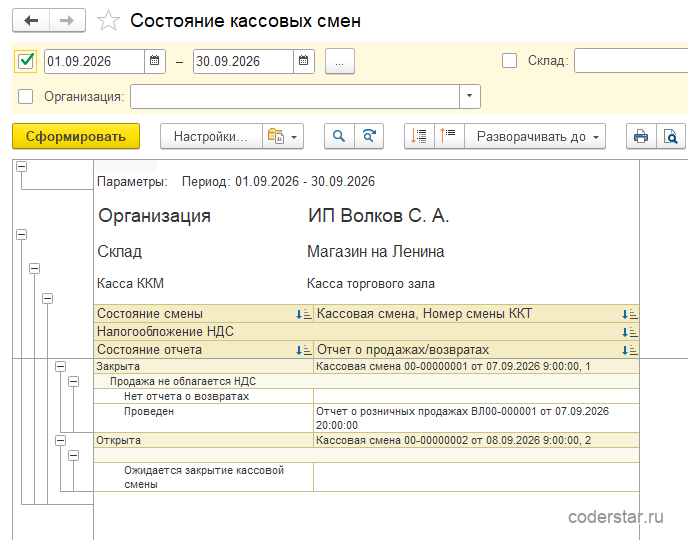Click organization value ИП Волков С. А.
The height and width of the screenshot is (540, 688).
(378, 216)
